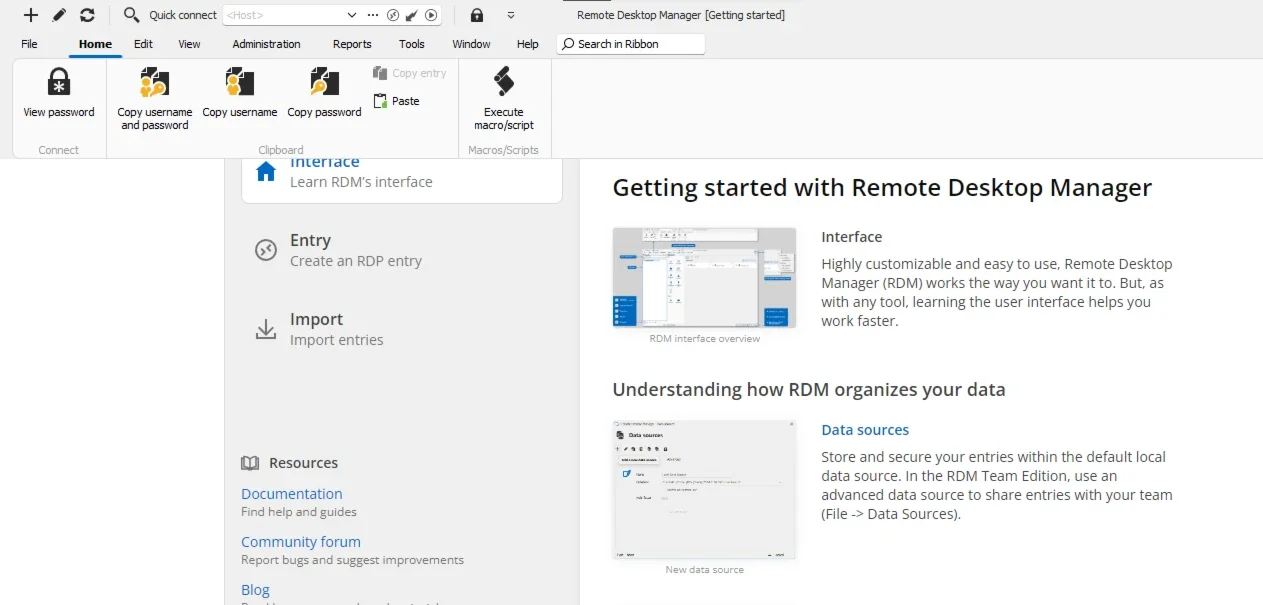
Task: Click the pencil edit icon in toolbar
Action: [x=59, y=15]
